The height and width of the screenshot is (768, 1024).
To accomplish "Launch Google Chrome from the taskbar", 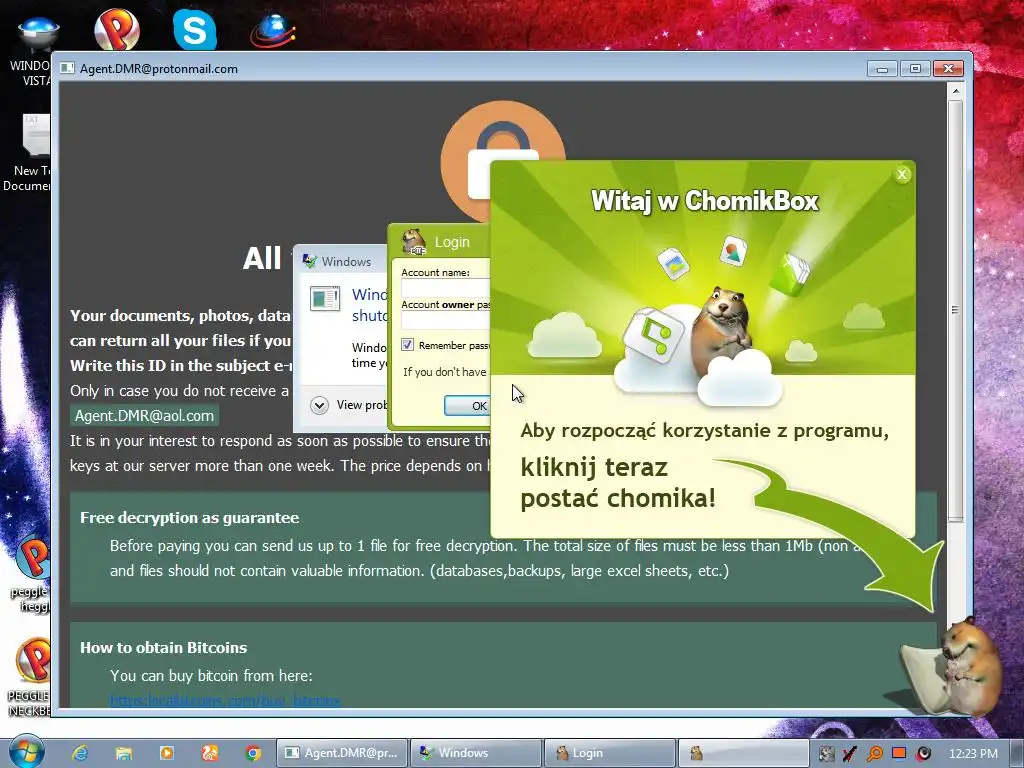I will pos(253,753).
